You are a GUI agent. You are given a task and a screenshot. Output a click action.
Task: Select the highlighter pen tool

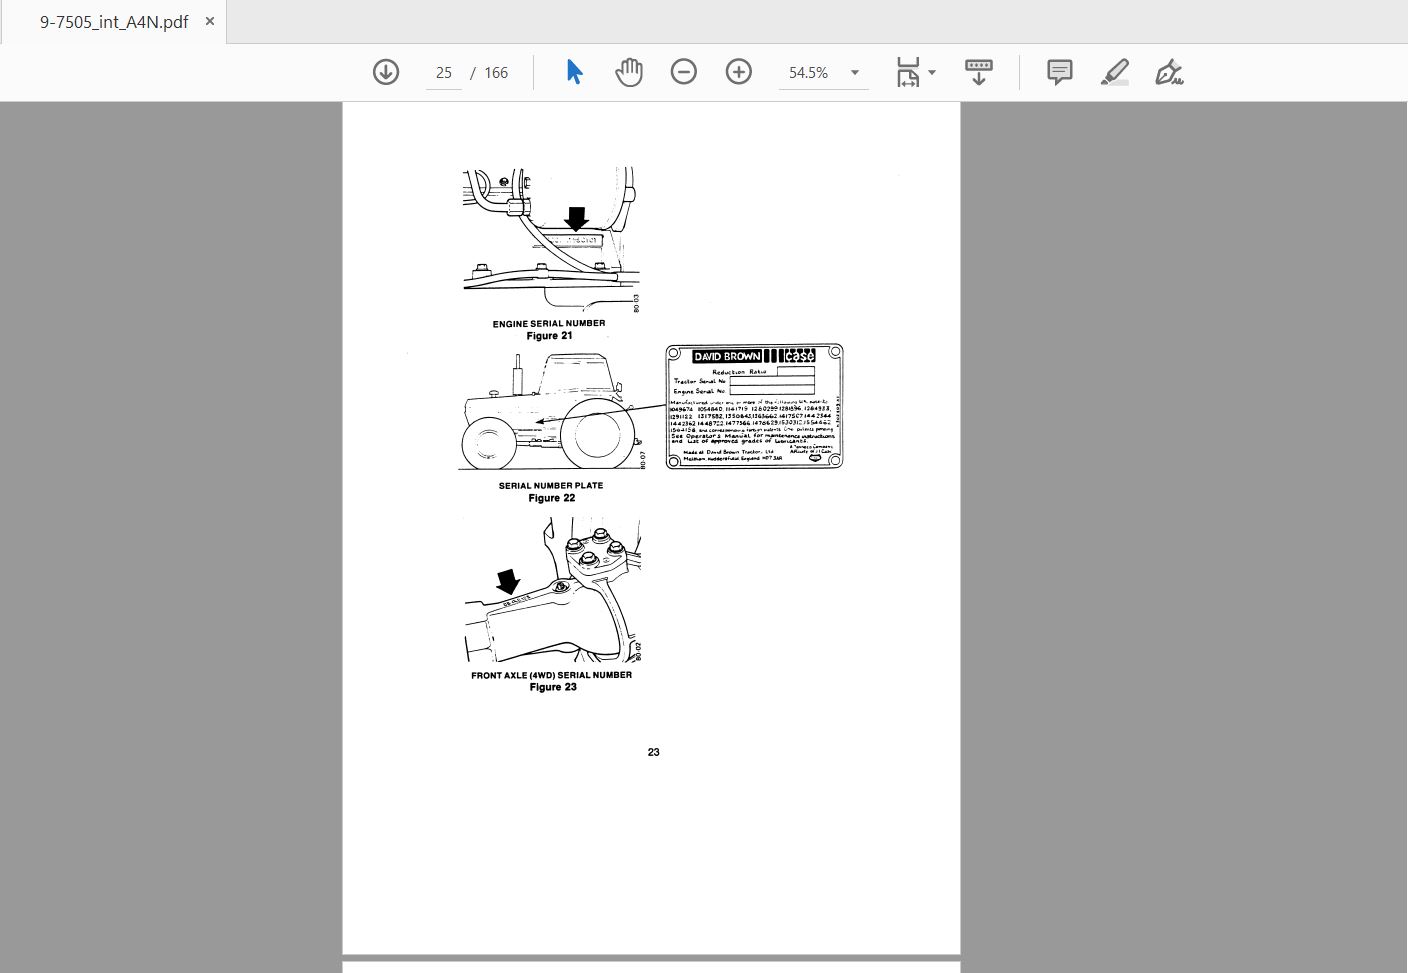point(1114,72)
